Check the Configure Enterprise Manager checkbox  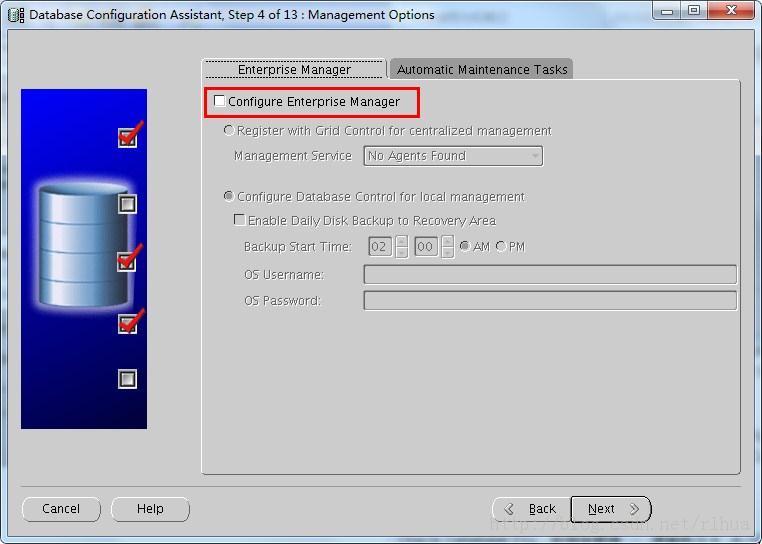pyautogui.click(x=219, y=101)
